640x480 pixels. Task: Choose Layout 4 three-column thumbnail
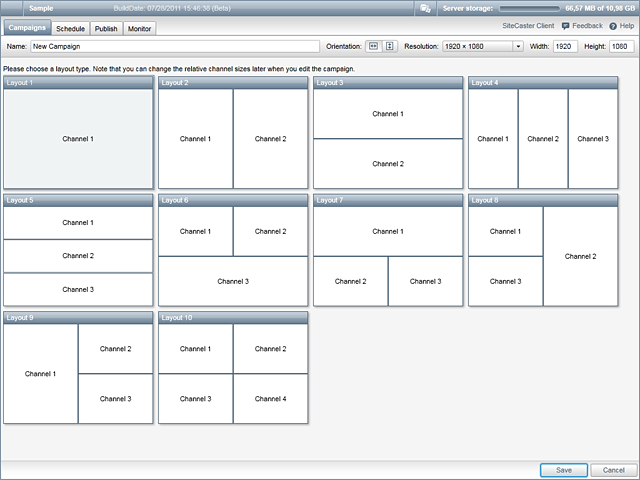(x=543, y=138)
